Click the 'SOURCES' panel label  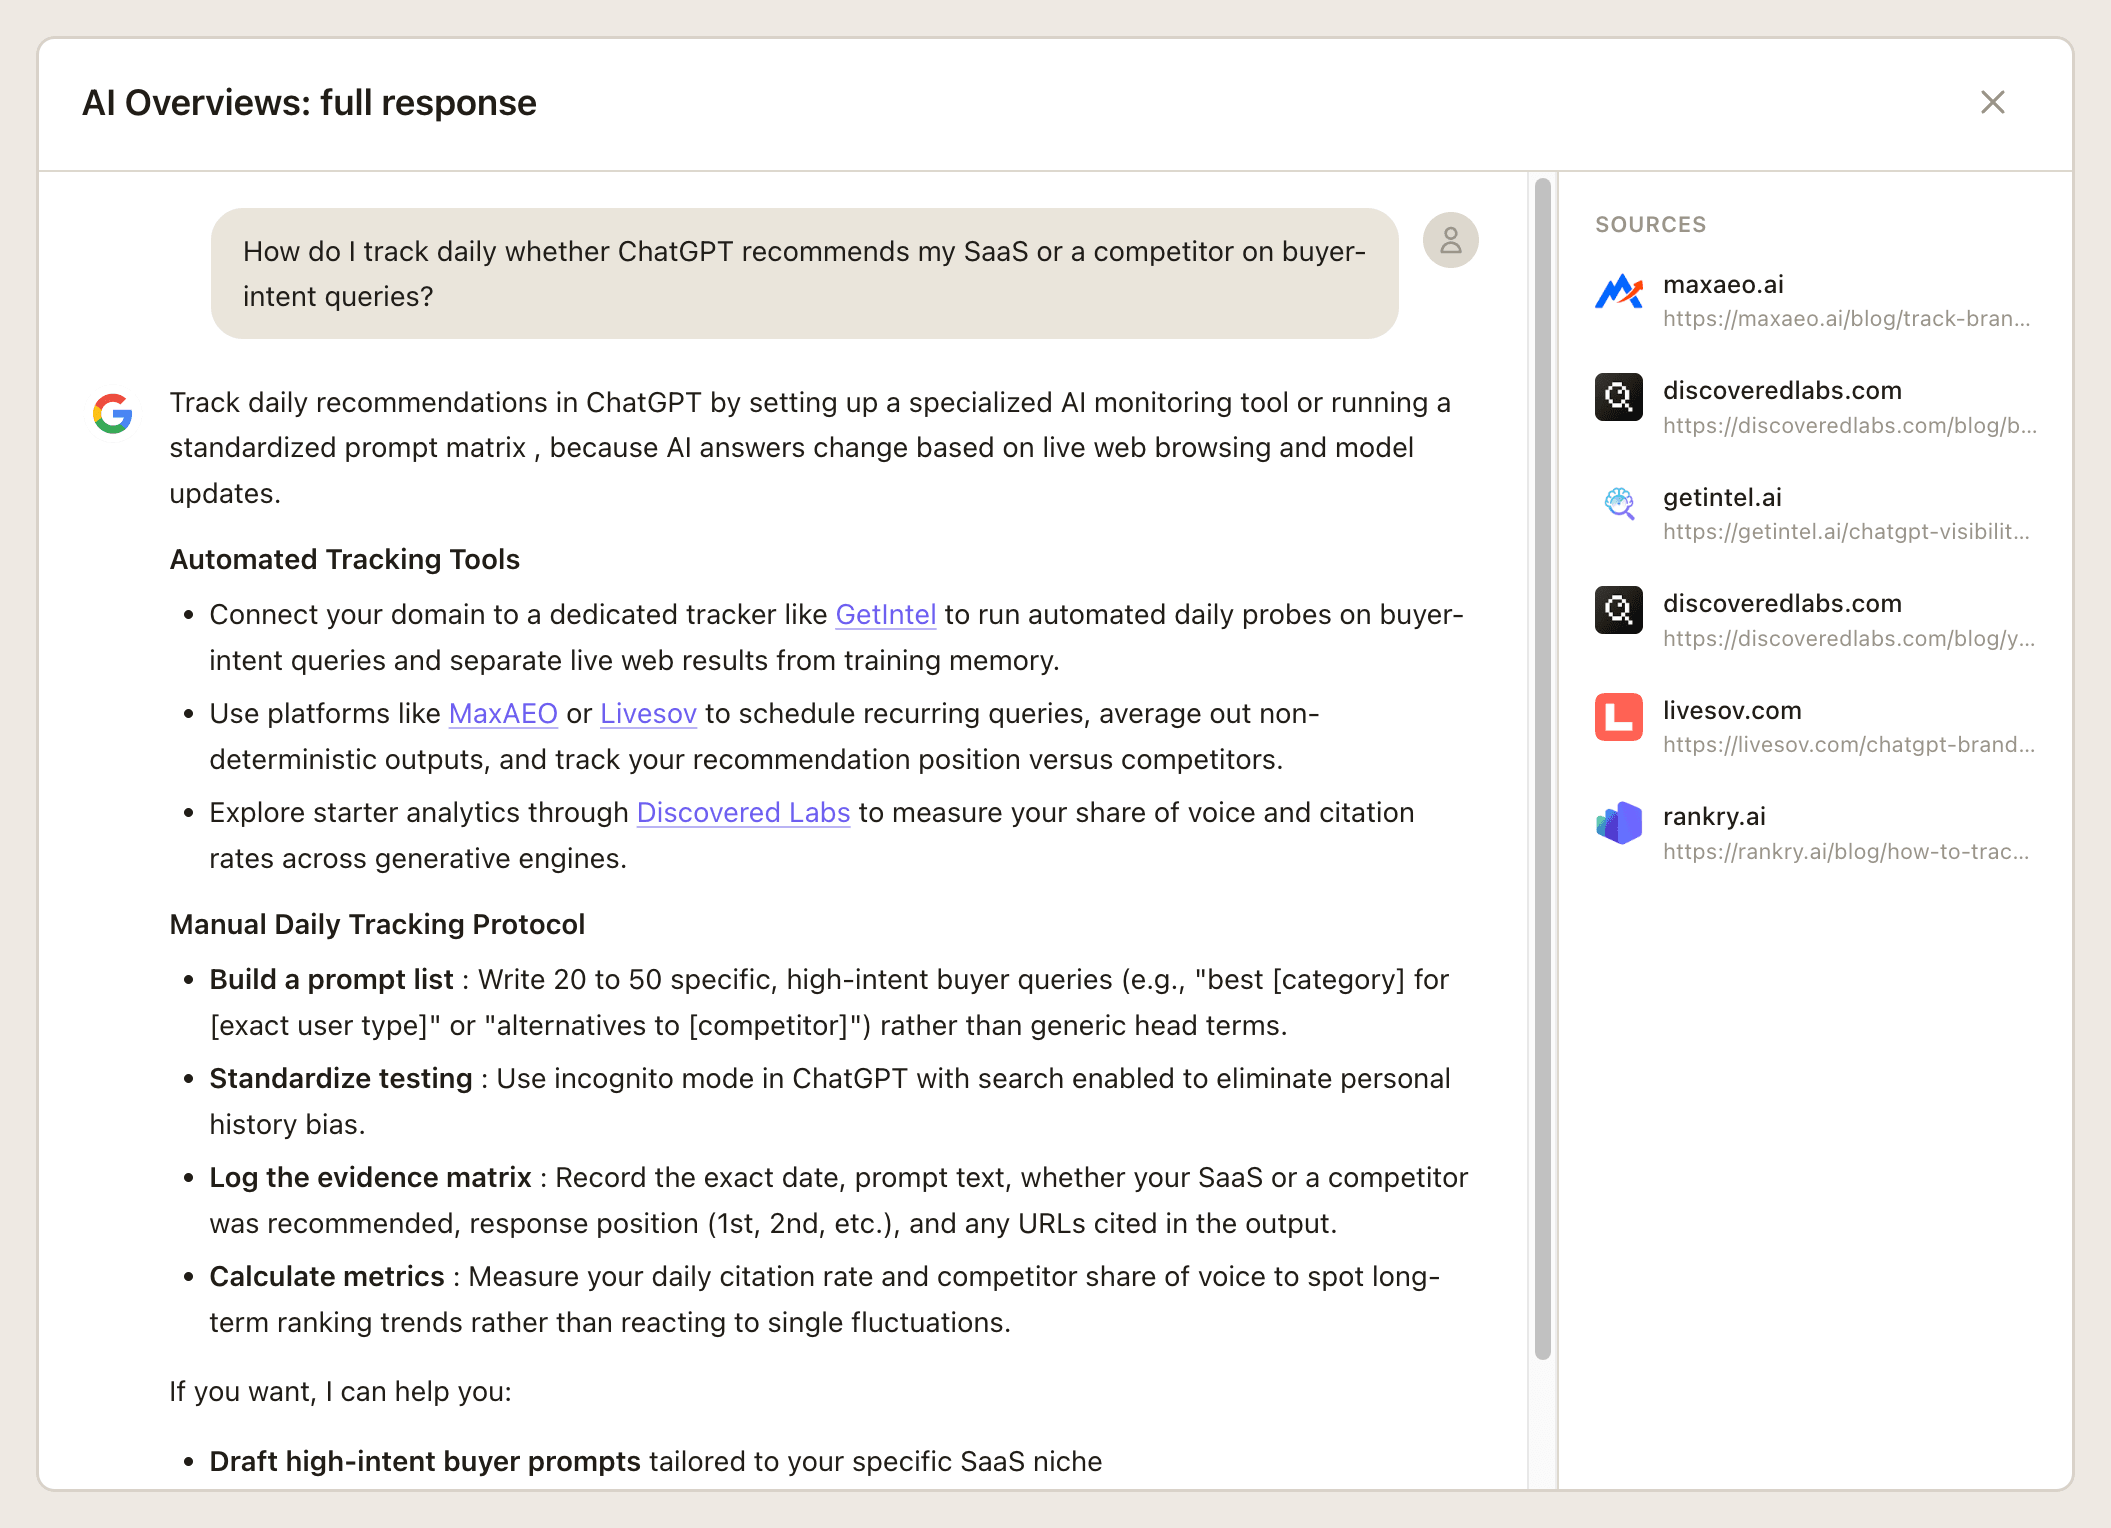(x=1650, y=225)
